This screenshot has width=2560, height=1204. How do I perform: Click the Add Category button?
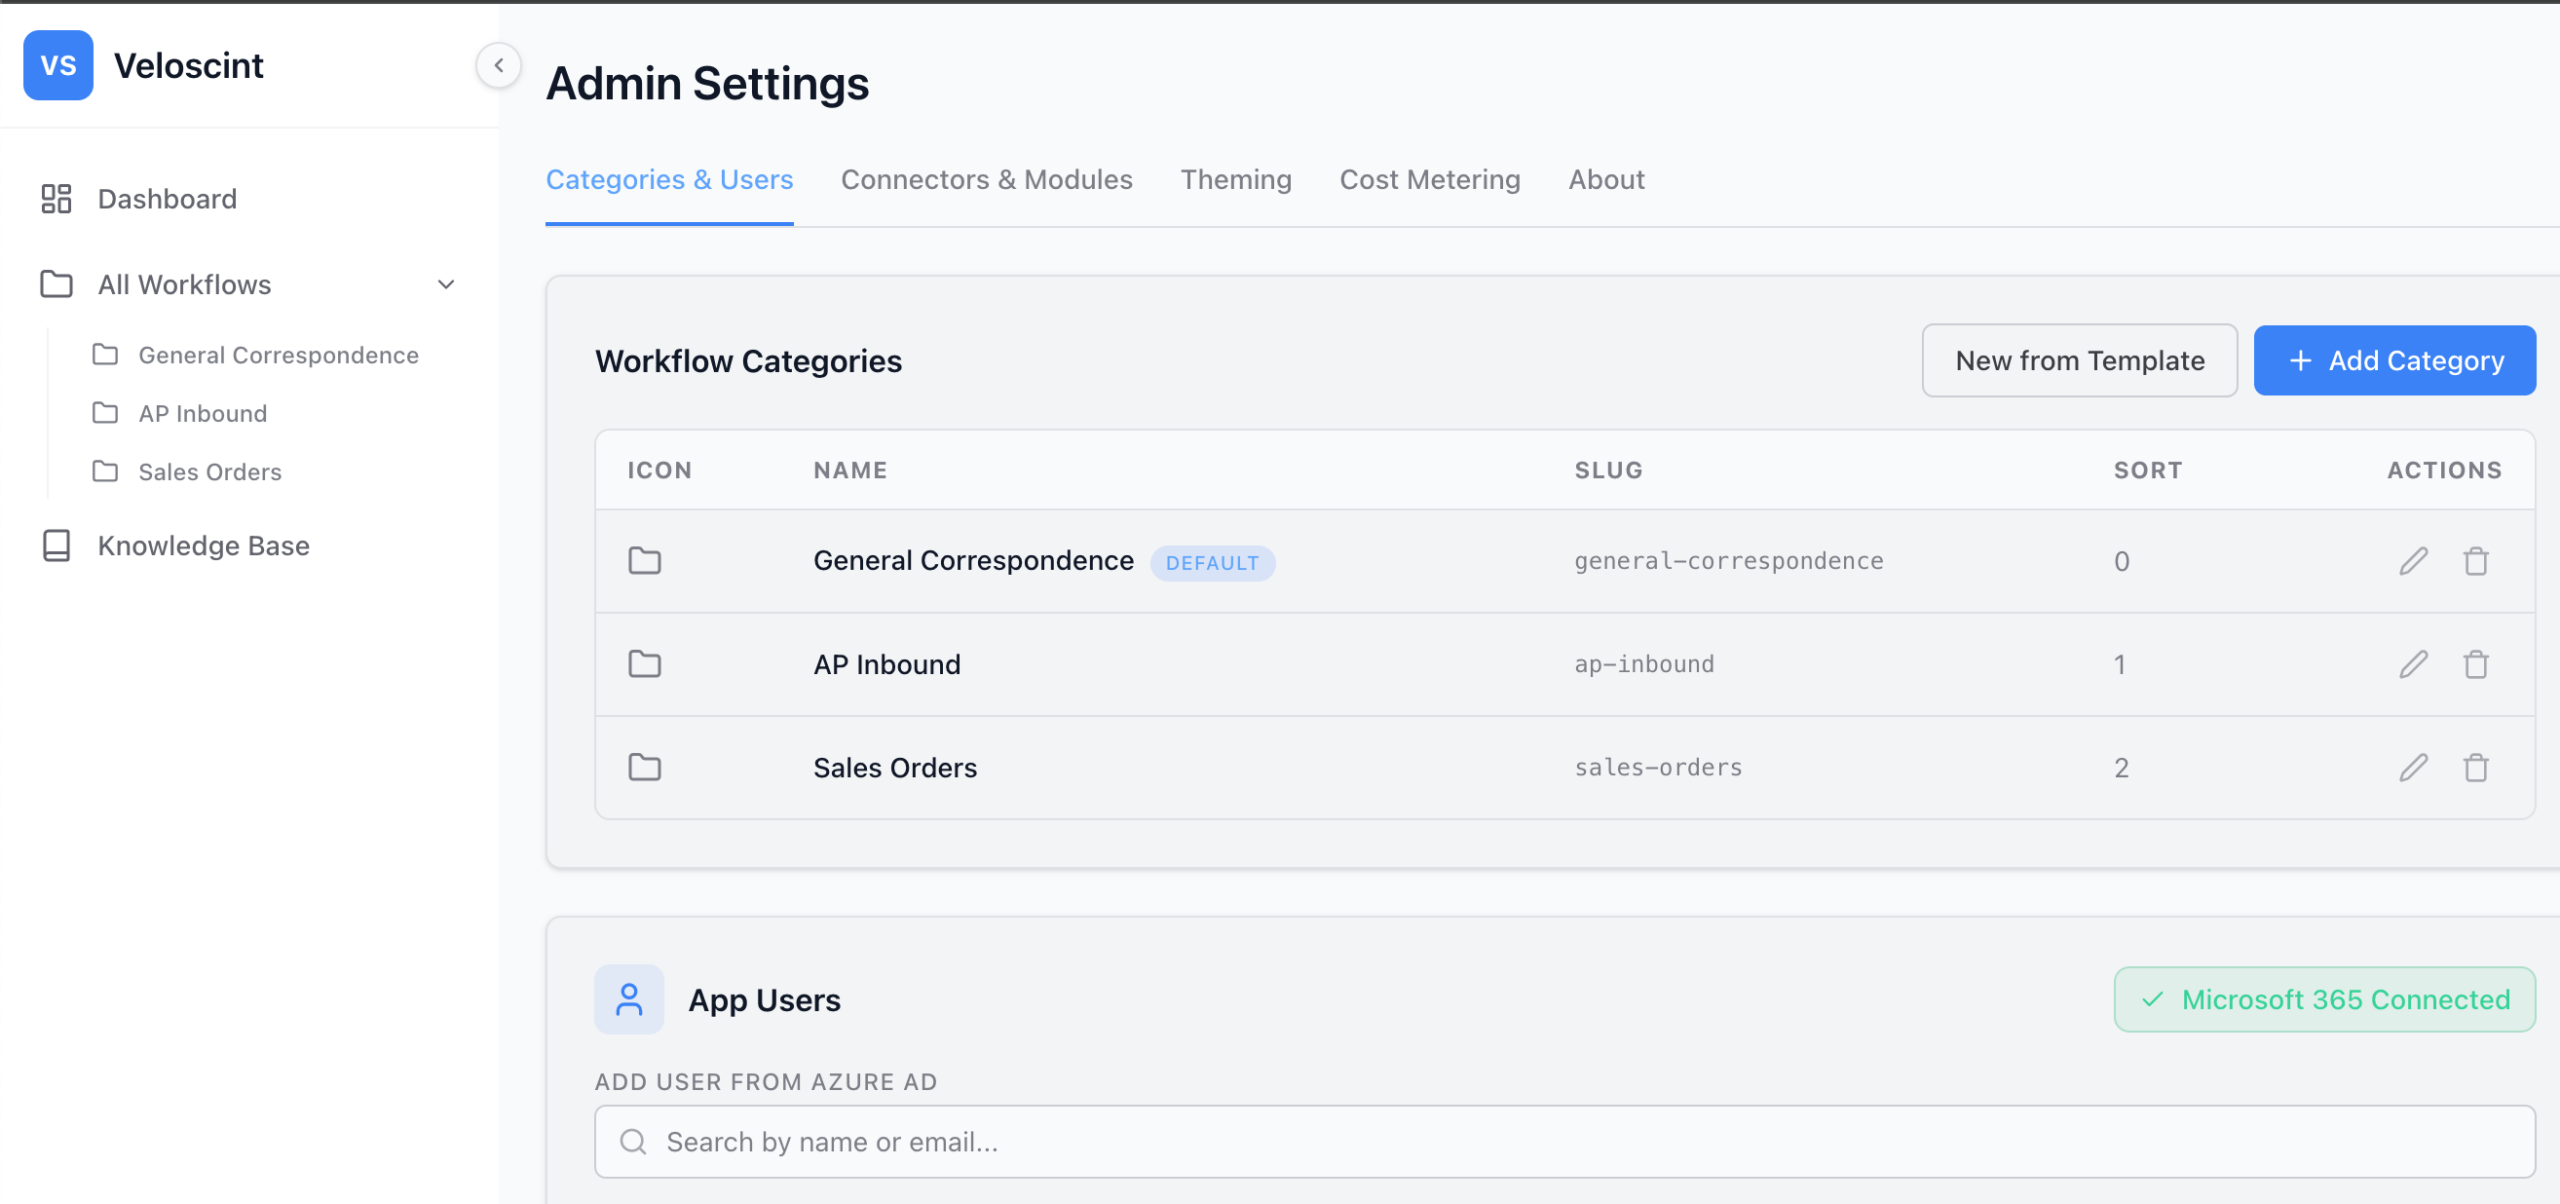(x=2395, y=360)
